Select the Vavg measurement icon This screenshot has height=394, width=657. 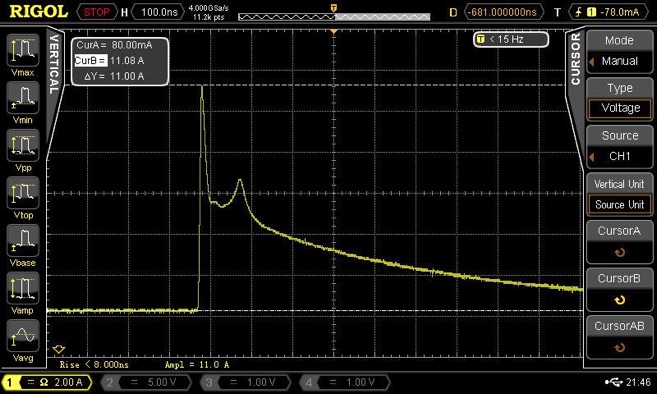coord(23,336)
